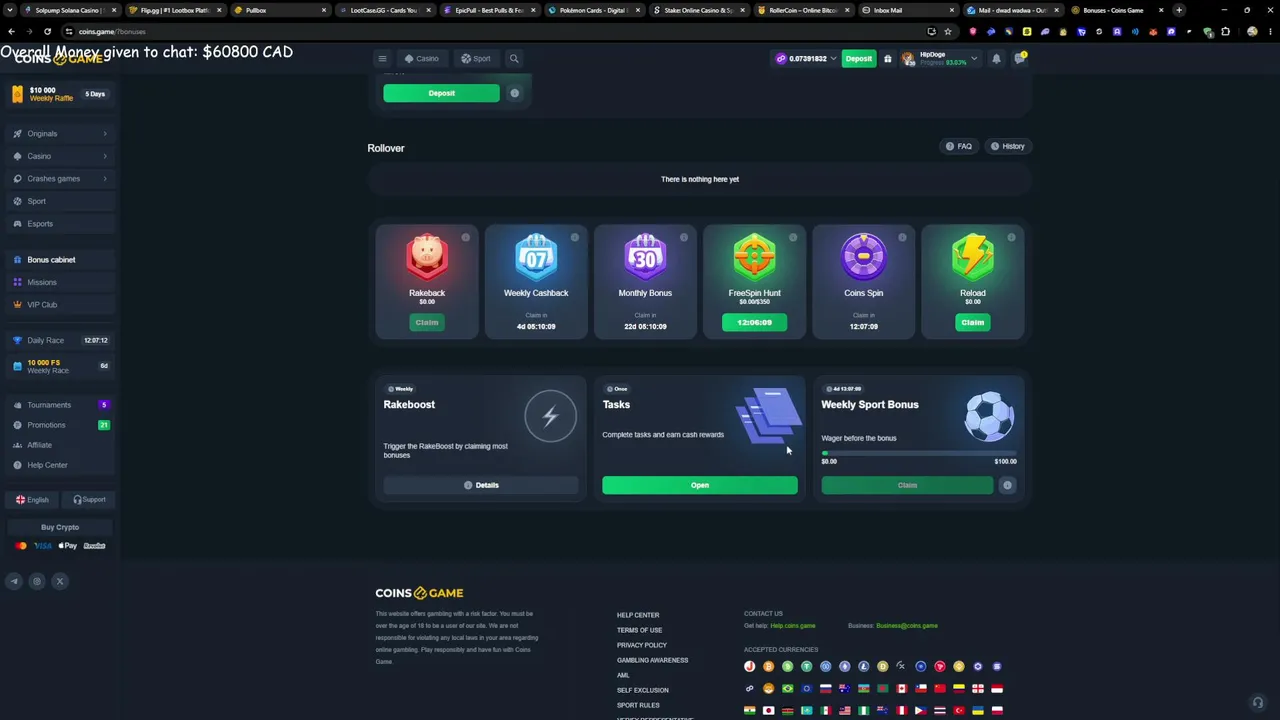Change language from English
Viewport: 1280px width, 720px height.
(x=32, y=500)
